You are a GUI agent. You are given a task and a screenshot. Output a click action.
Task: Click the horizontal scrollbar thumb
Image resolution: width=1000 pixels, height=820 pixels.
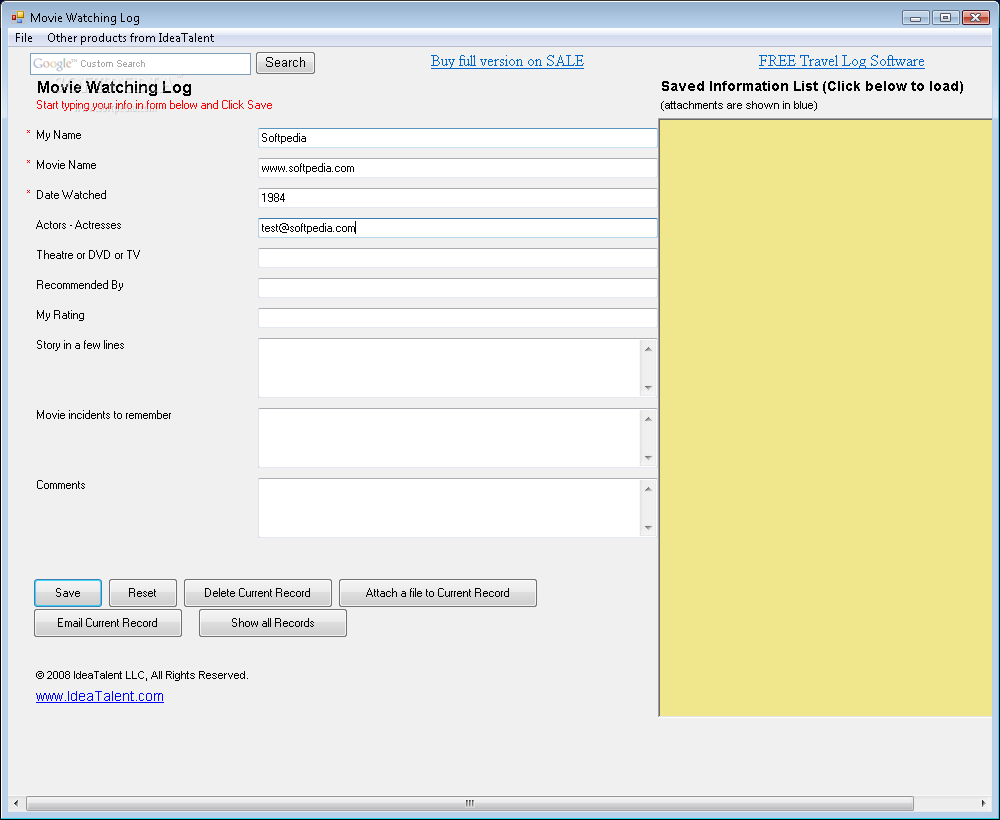tap(469, 803)
